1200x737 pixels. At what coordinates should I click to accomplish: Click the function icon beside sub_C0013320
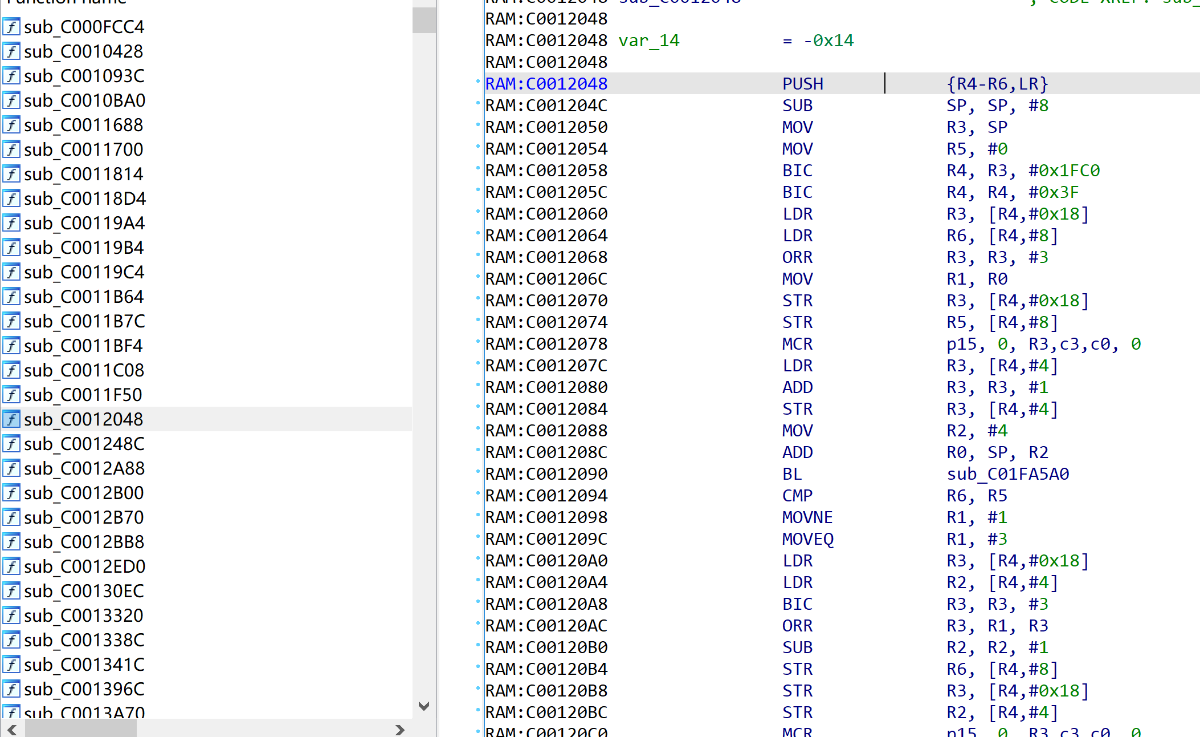(x=11, y=615)
